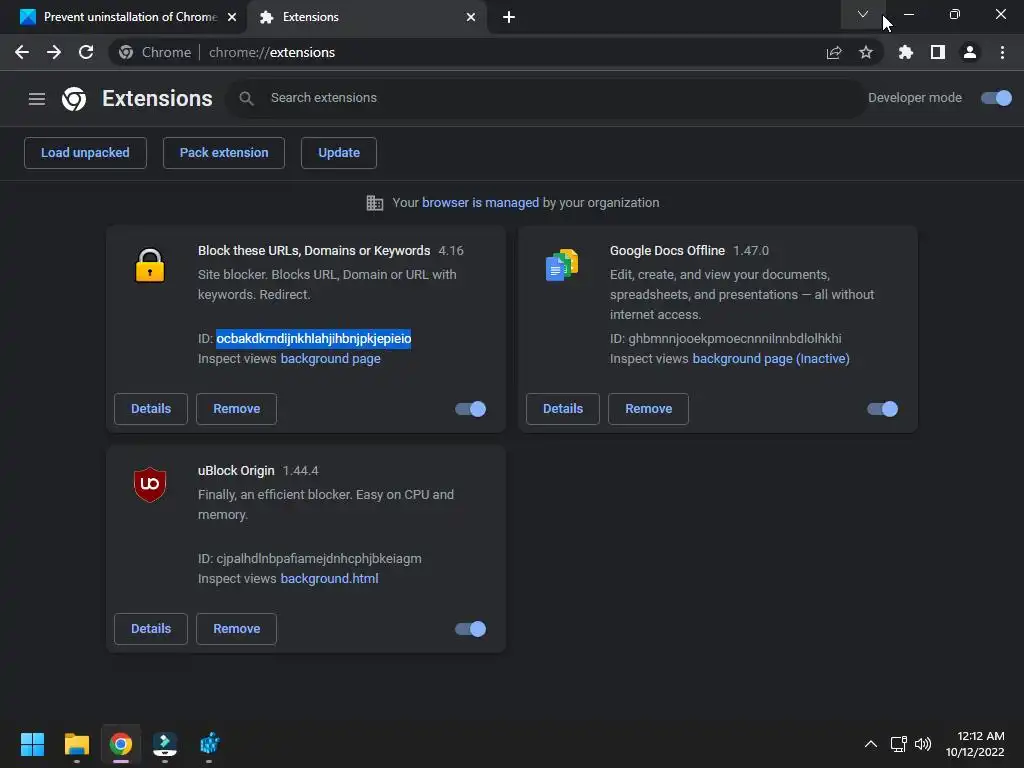Viewport: 1024px width, 768px height.
Task: Inspect background page of Block these URLs
Action: pos(330,359)
